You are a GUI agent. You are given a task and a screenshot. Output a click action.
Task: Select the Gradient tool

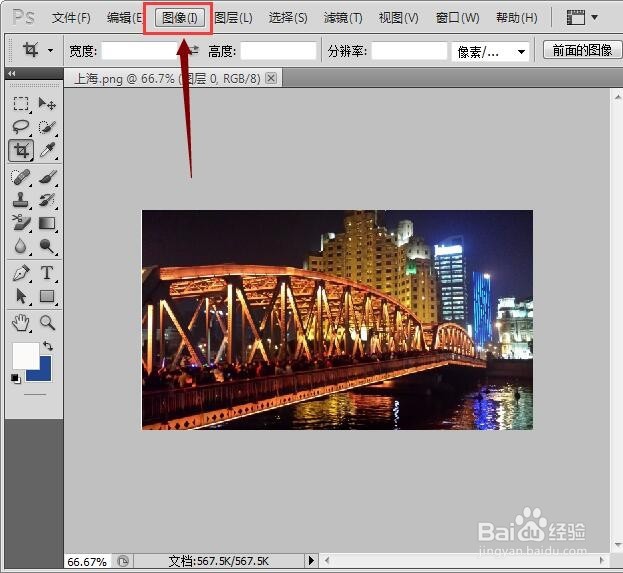click(x=47, y=223)
